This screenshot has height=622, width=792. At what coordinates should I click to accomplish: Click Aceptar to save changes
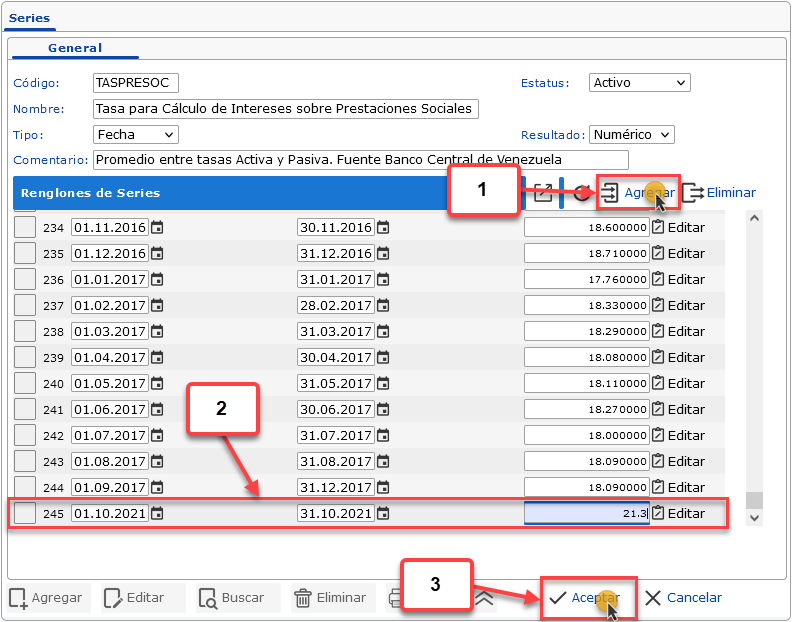pyautogui.click(x=584, y=598)
